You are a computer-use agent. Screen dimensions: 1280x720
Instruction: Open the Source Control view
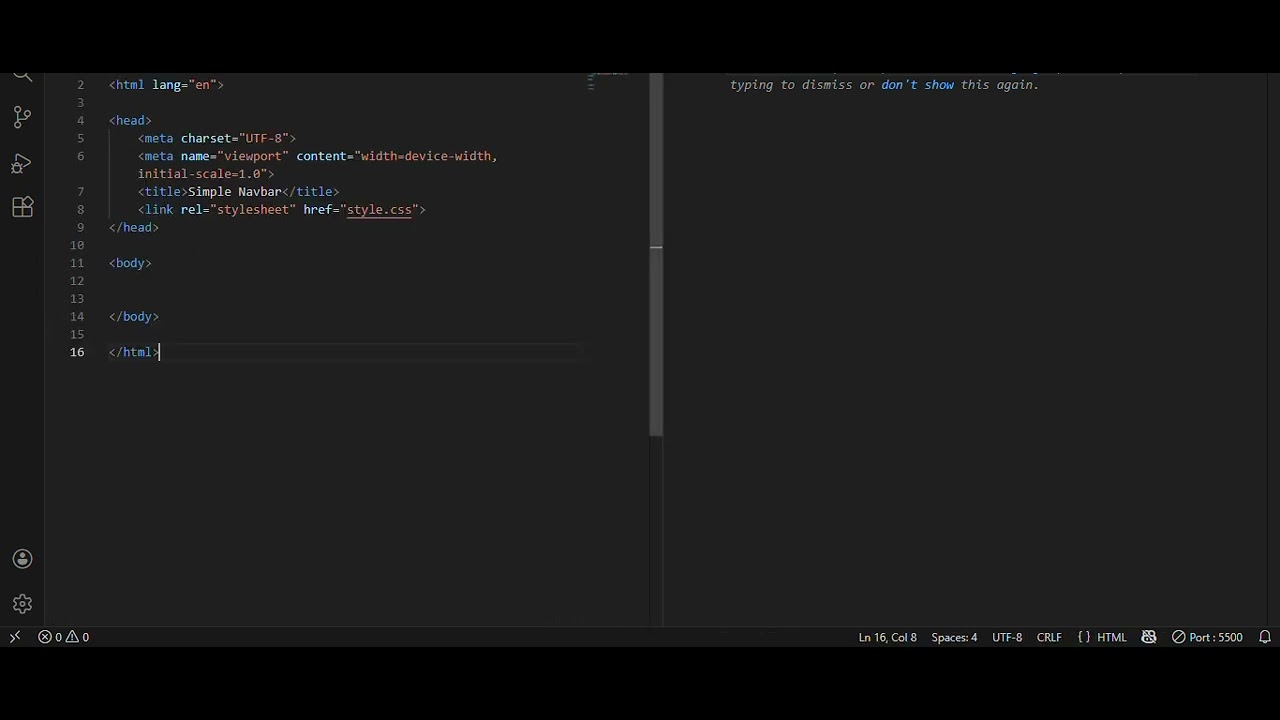coord(22,117)
